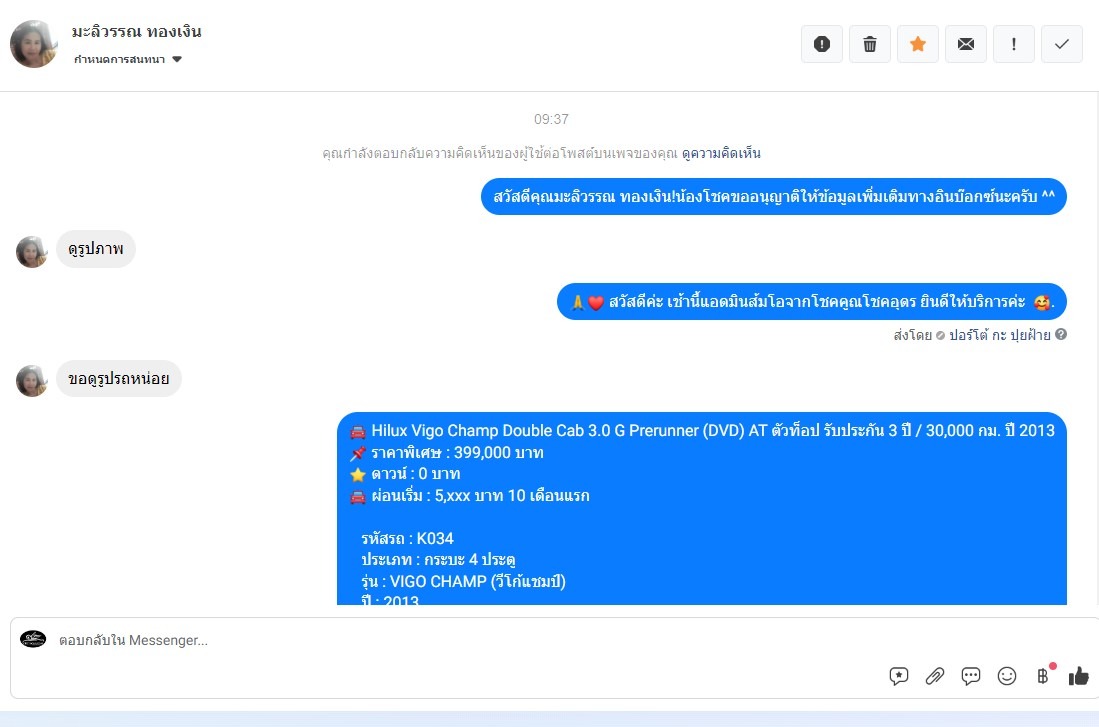Mark conversation as spam with exclamation circle icon
The image size is (1099, 727).
click(x=821, y=44)
